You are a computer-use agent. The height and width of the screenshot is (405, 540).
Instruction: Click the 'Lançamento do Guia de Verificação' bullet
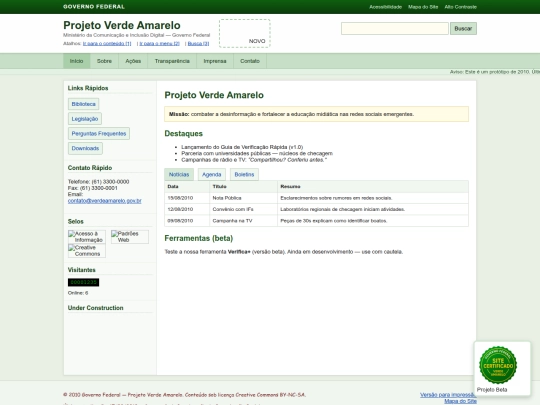(x=242, y=147)
